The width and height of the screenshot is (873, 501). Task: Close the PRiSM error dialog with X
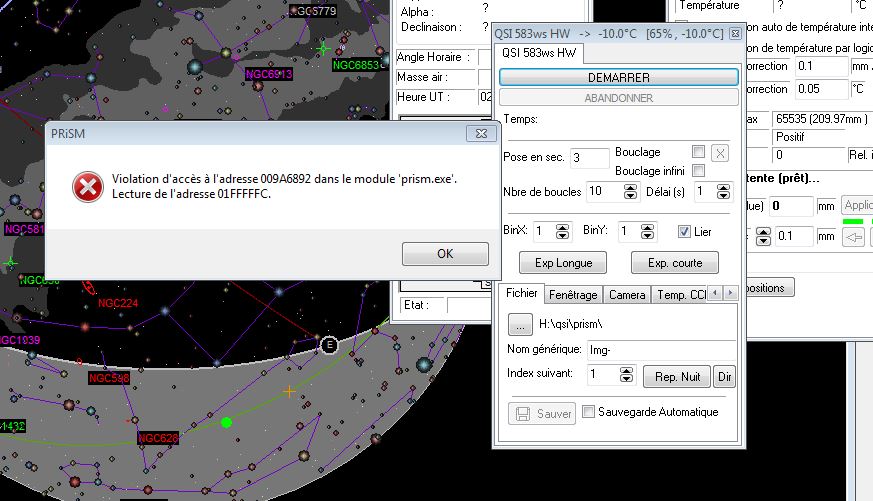pyautogui.click(x=482, y=133)
